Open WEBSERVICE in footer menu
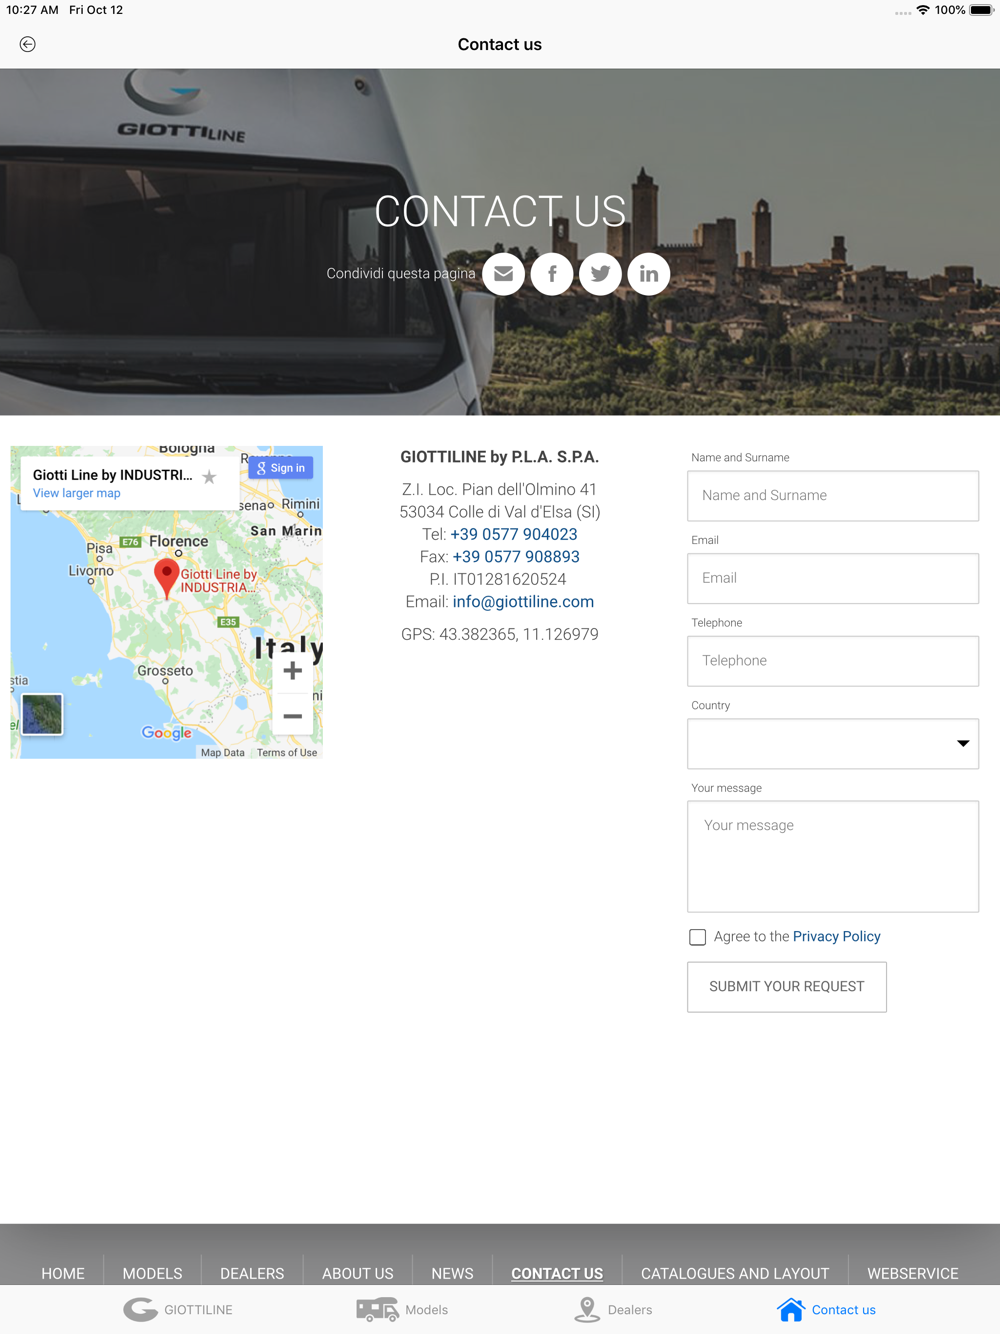The width and height of the screenshot is (1000, 1334). (x=913, y=1274)
